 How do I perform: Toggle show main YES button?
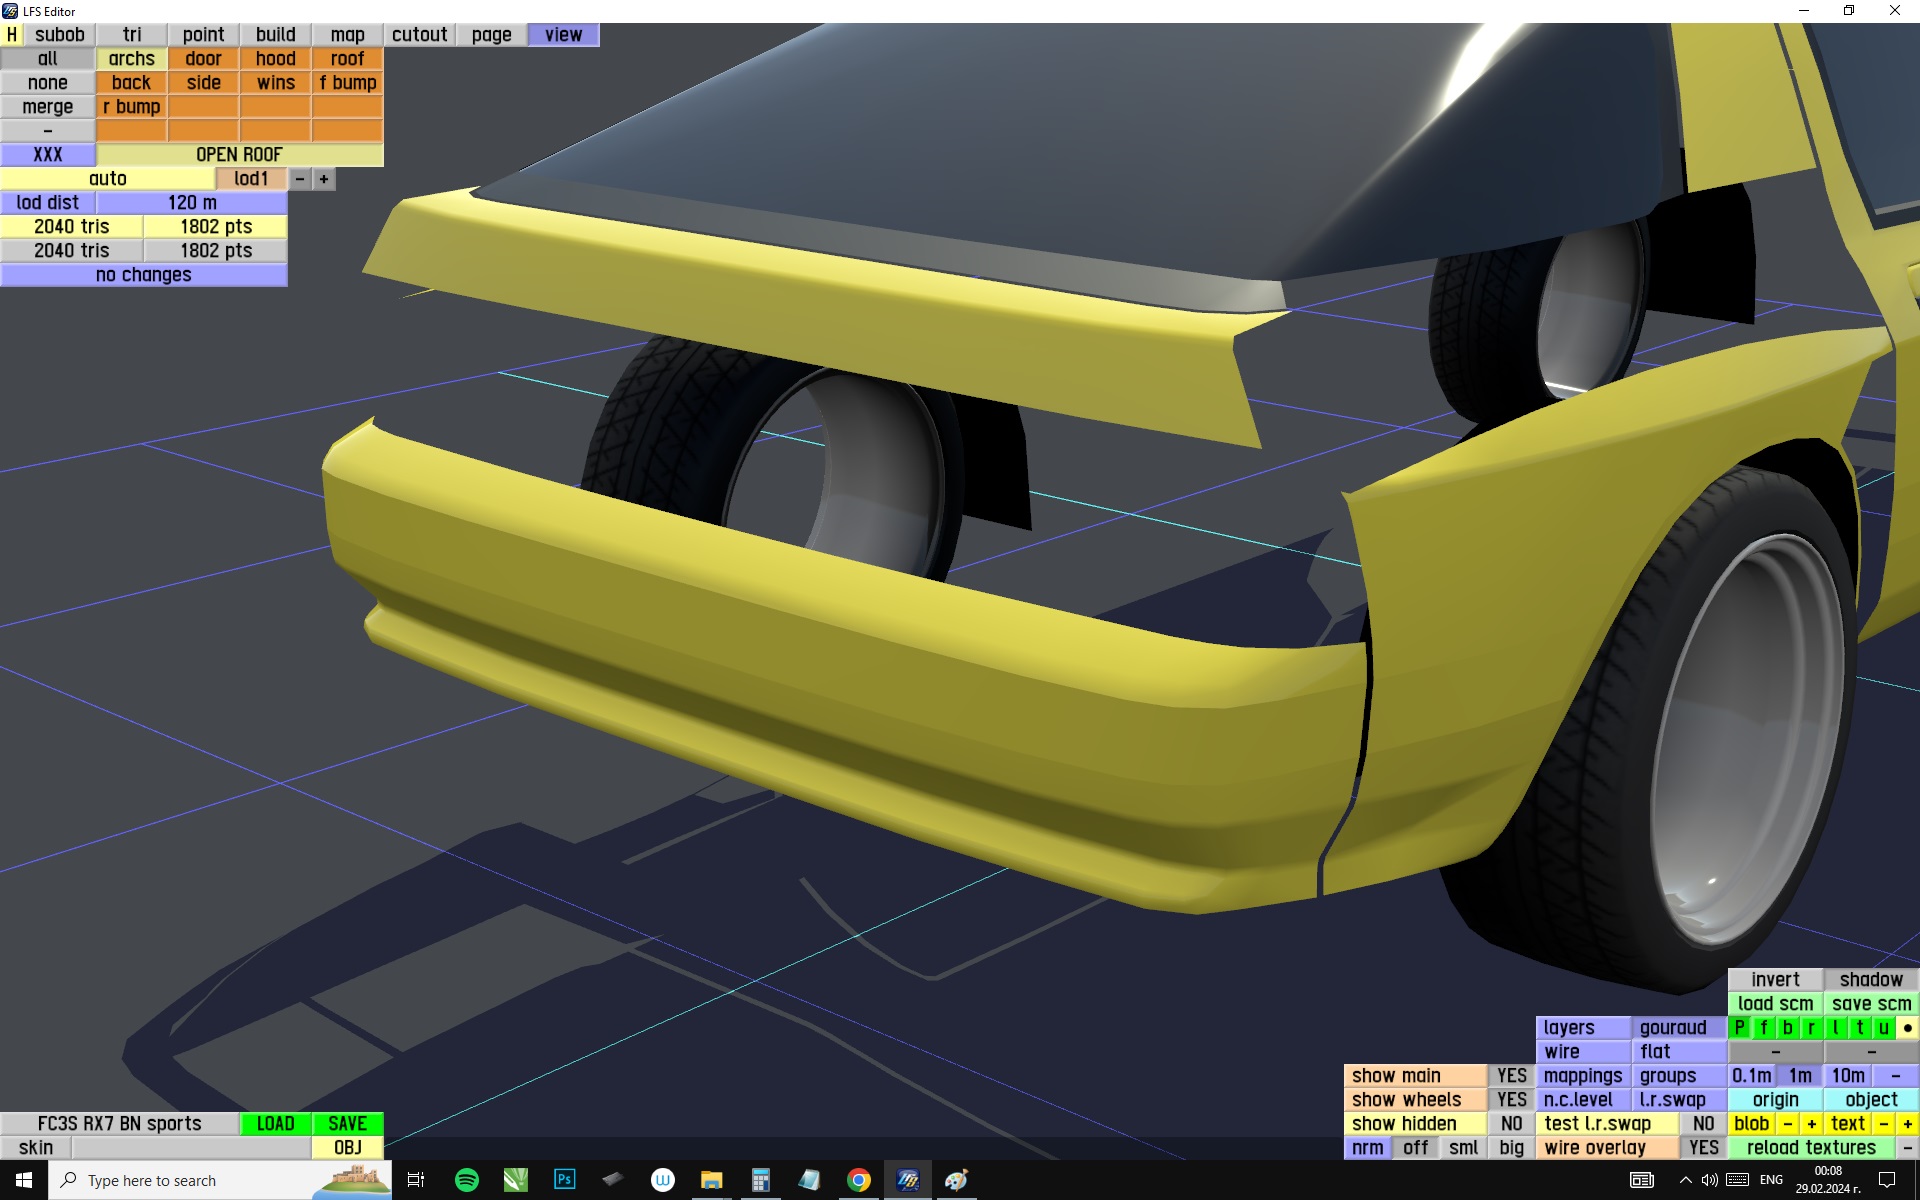pos(1511,1076)
